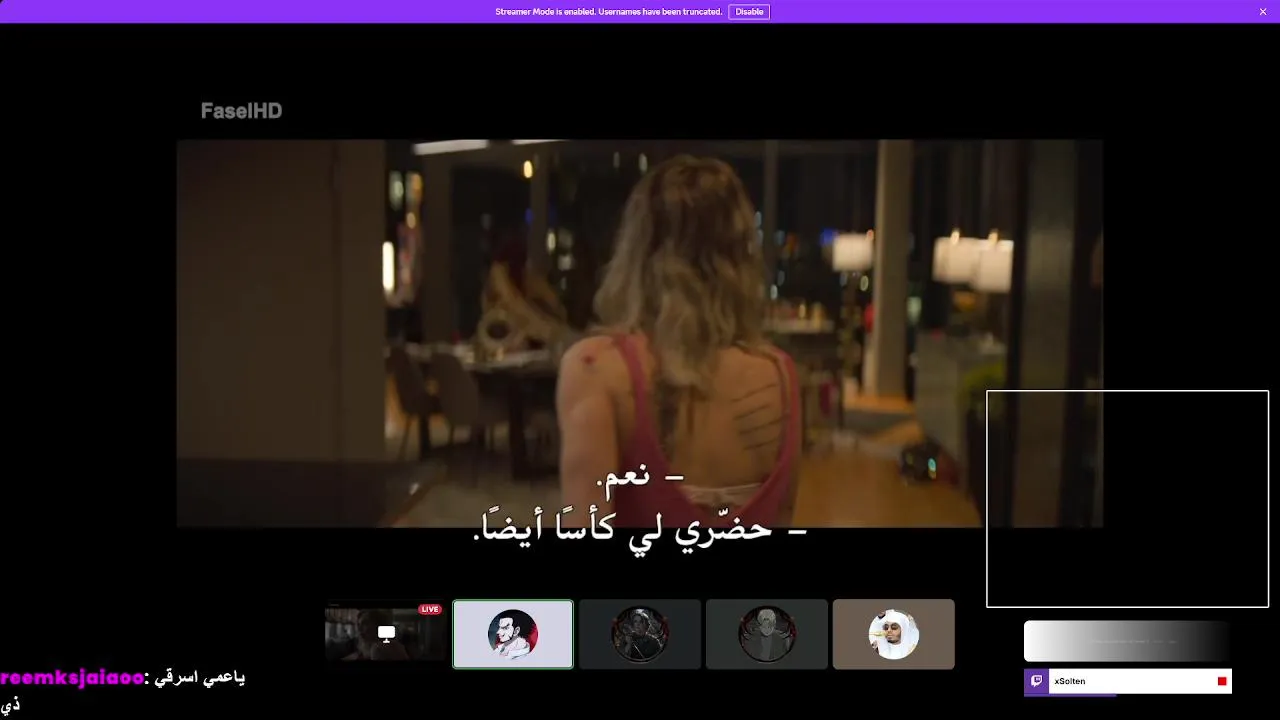The image size is (1280, 720).
Task: Click the gradient bar above xSolten
Action: pos(1127,641)
